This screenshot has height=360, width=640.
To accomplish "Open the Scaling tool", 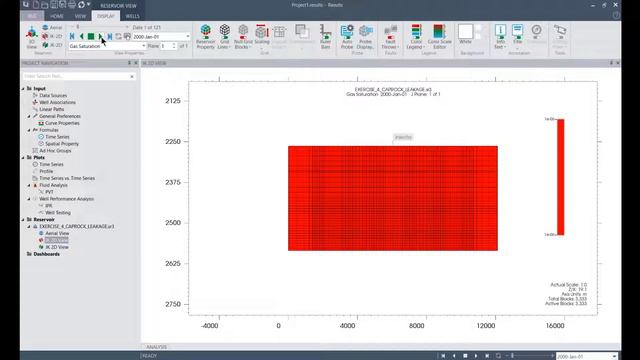I will 262,36.
